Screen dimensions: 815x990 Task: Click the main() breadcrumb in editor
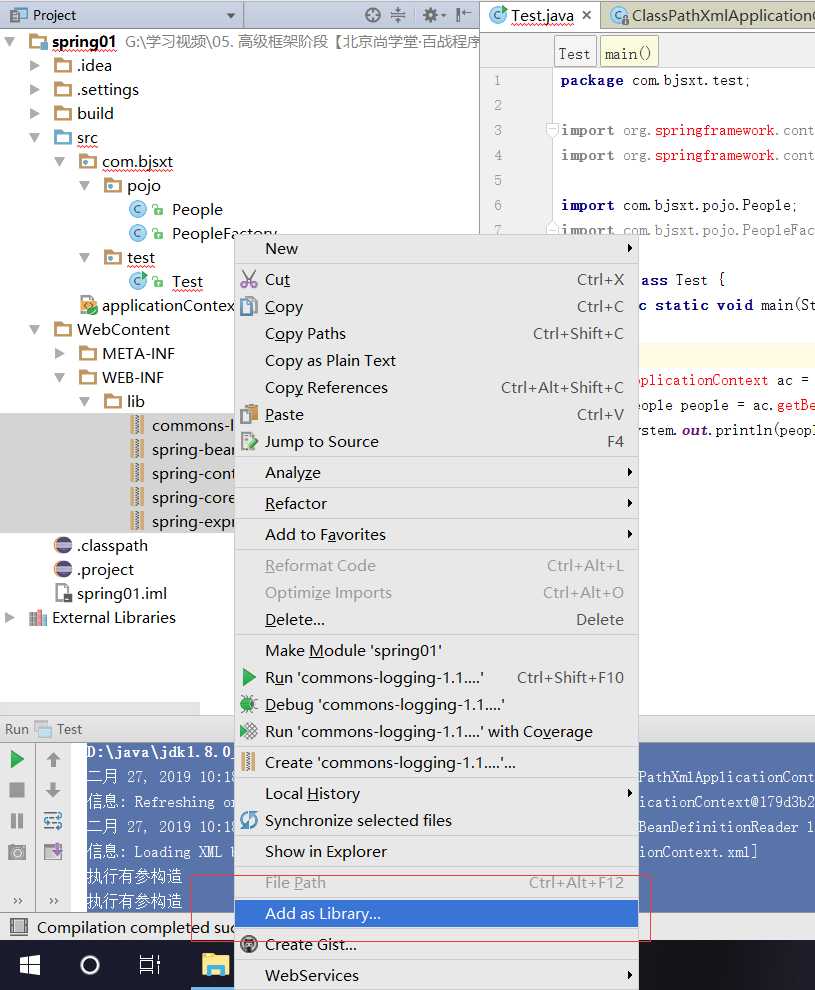click(x=628, y=54)
